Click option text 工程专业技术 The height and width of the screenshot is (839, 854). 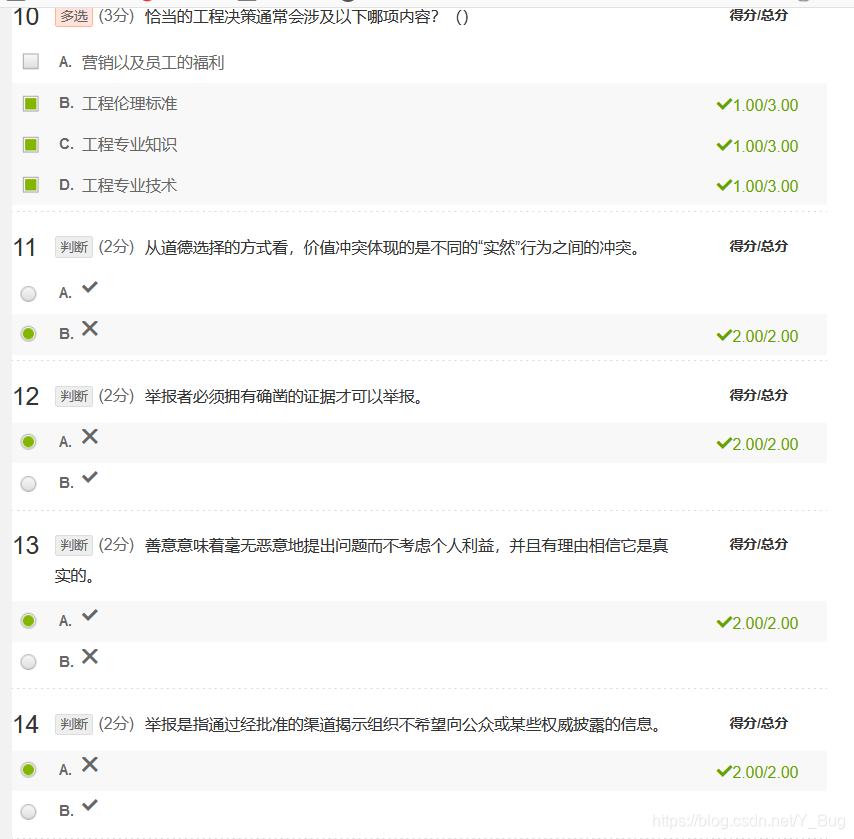point(130,185)
